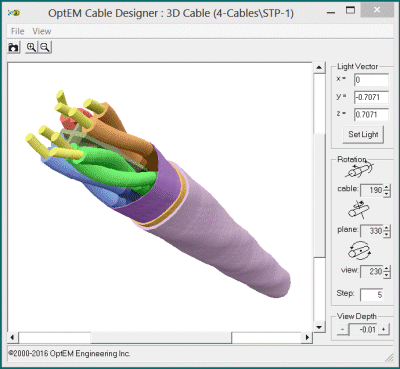
Task: Click the View Depth value field
Action: tap(363, 330)
